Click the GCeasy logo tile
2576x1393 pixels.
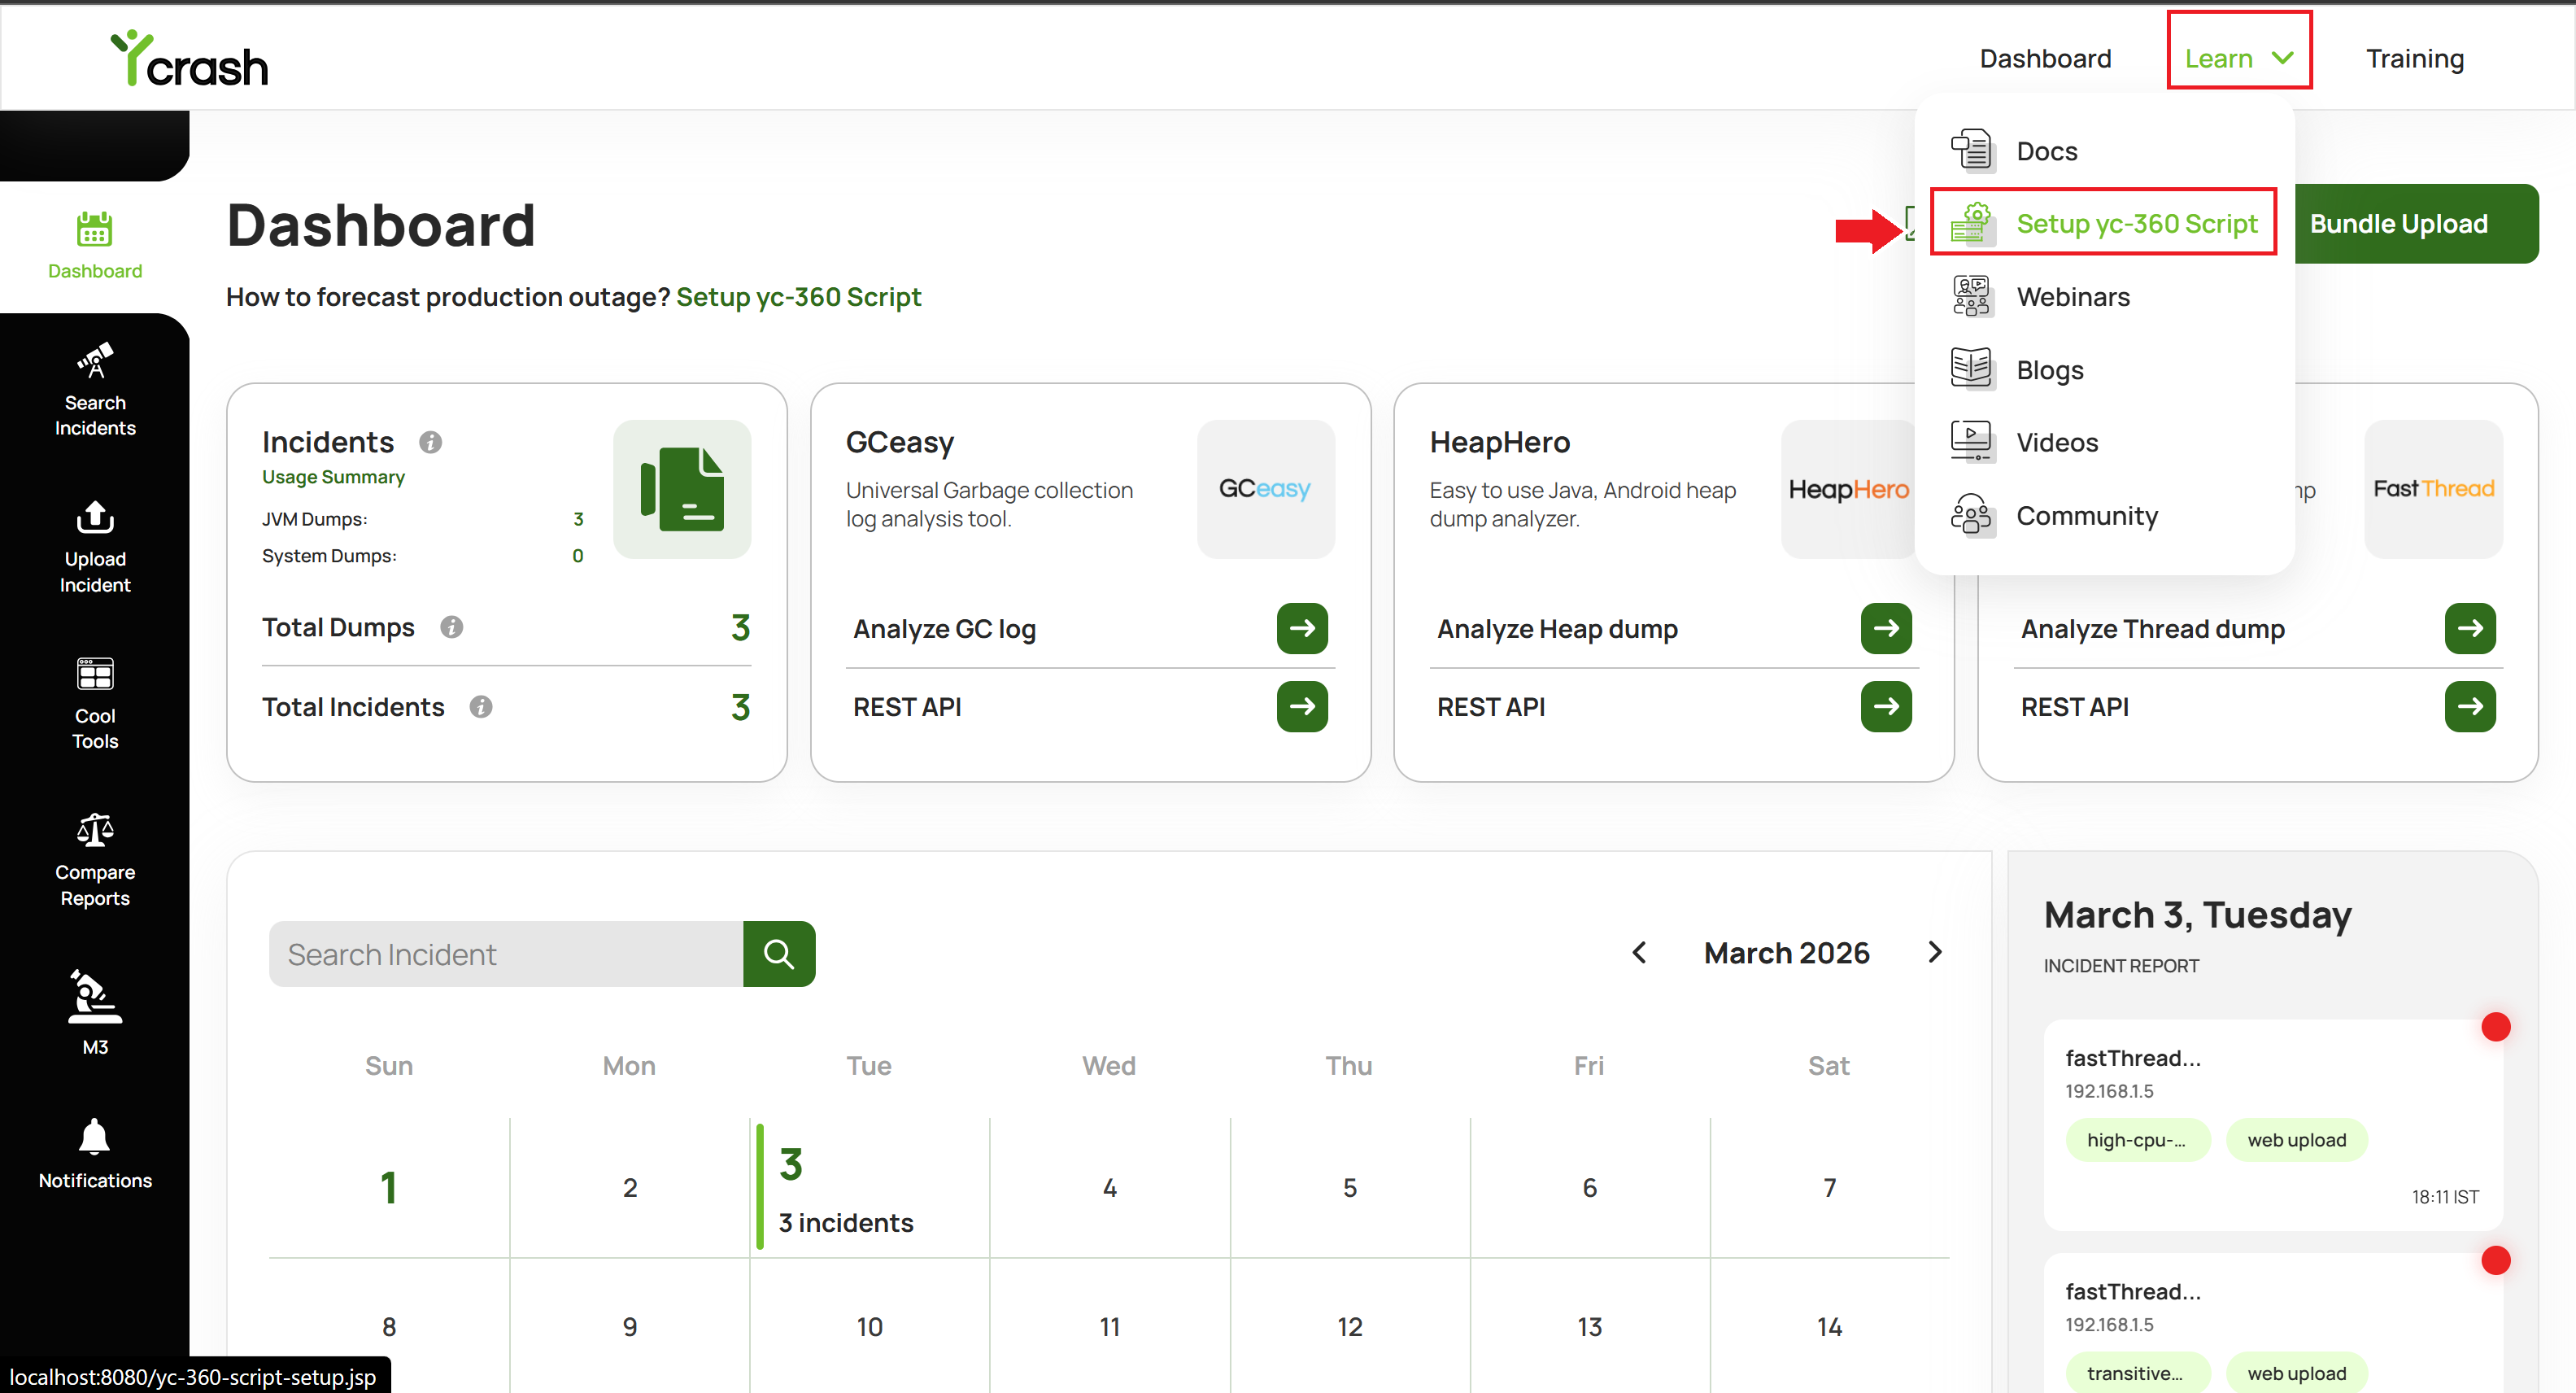point(1265,489)
